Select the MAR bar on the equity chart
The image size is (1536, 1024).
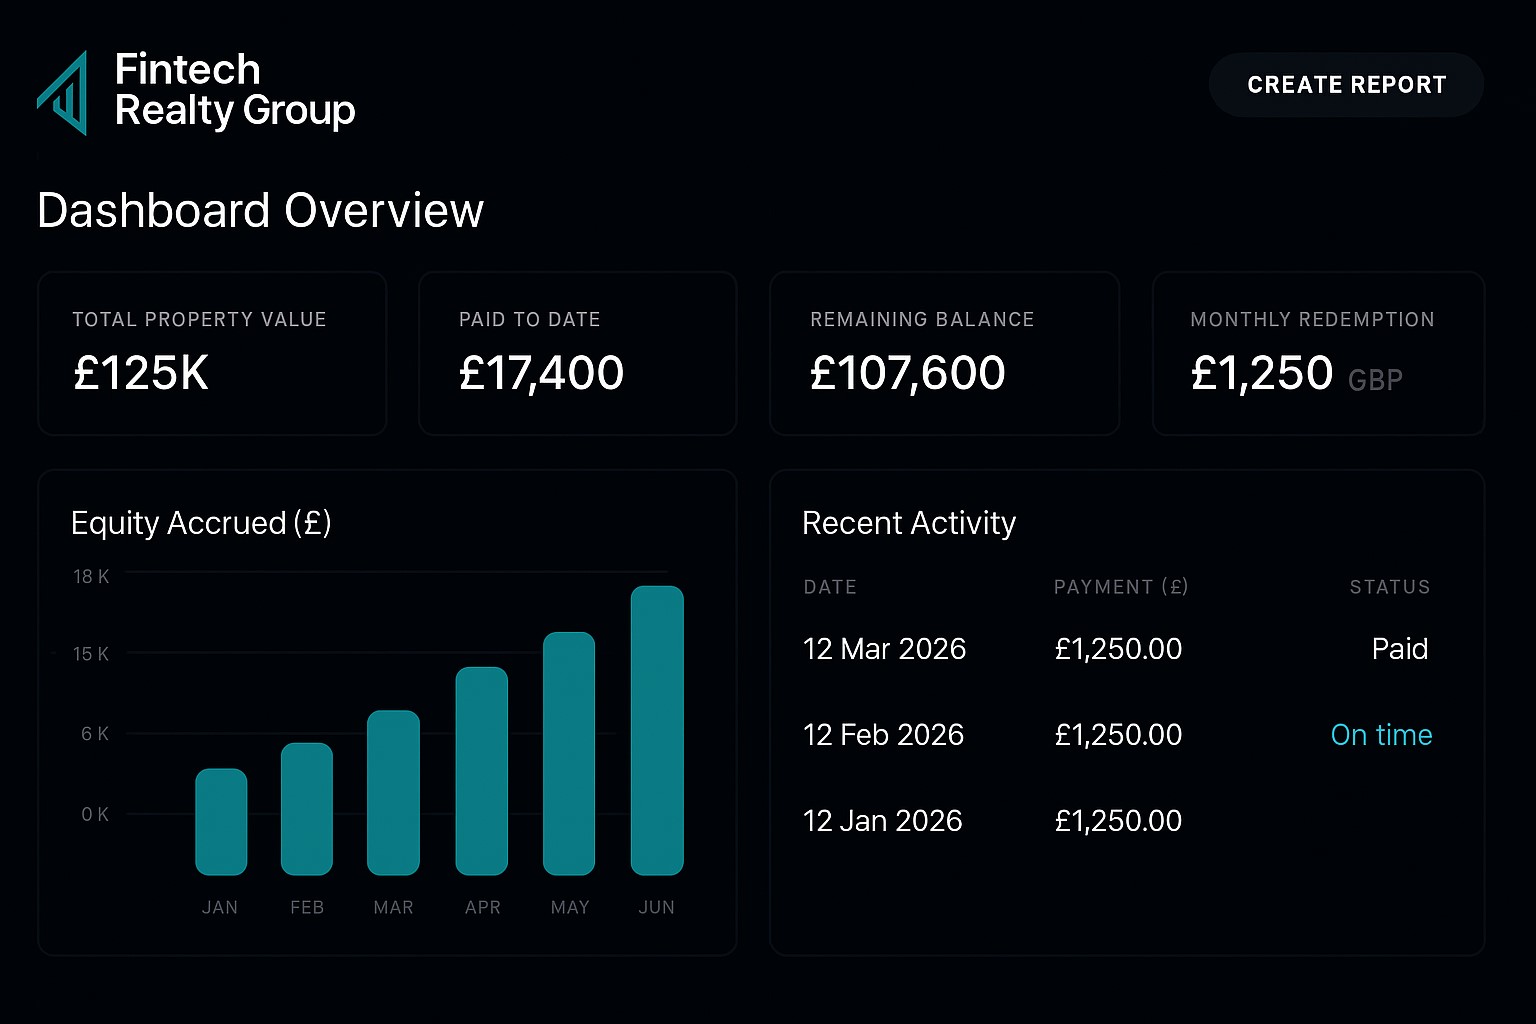(x=393, y=792)
